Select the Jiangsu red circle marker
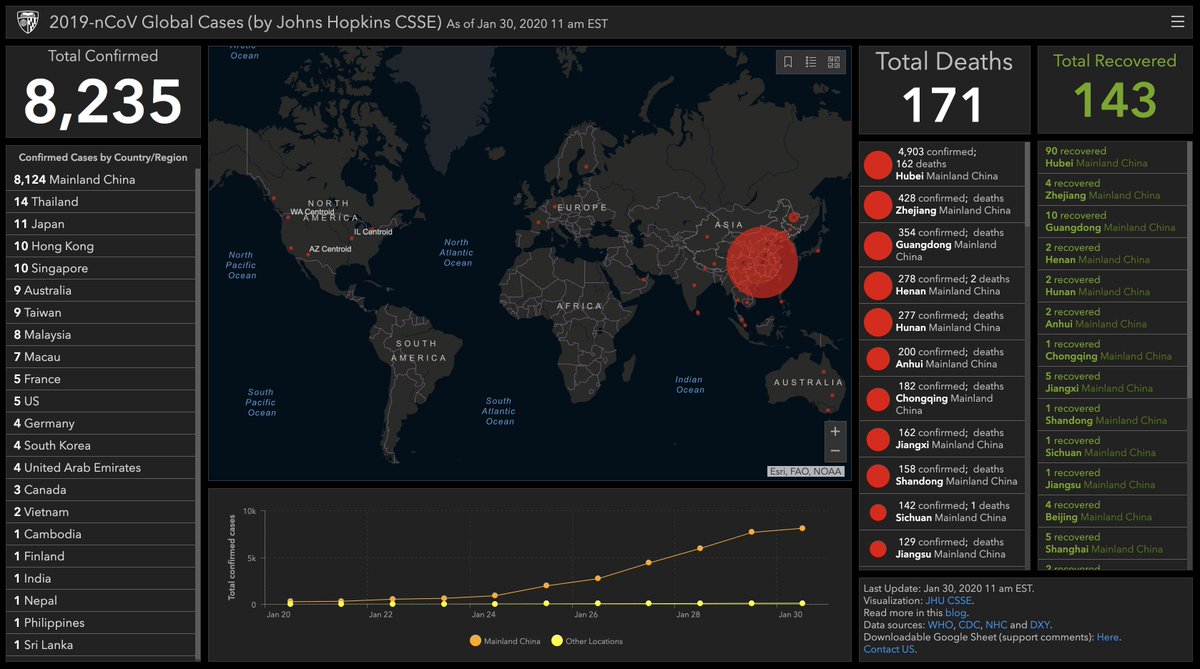1200x669 pixels. pos(877,548)
